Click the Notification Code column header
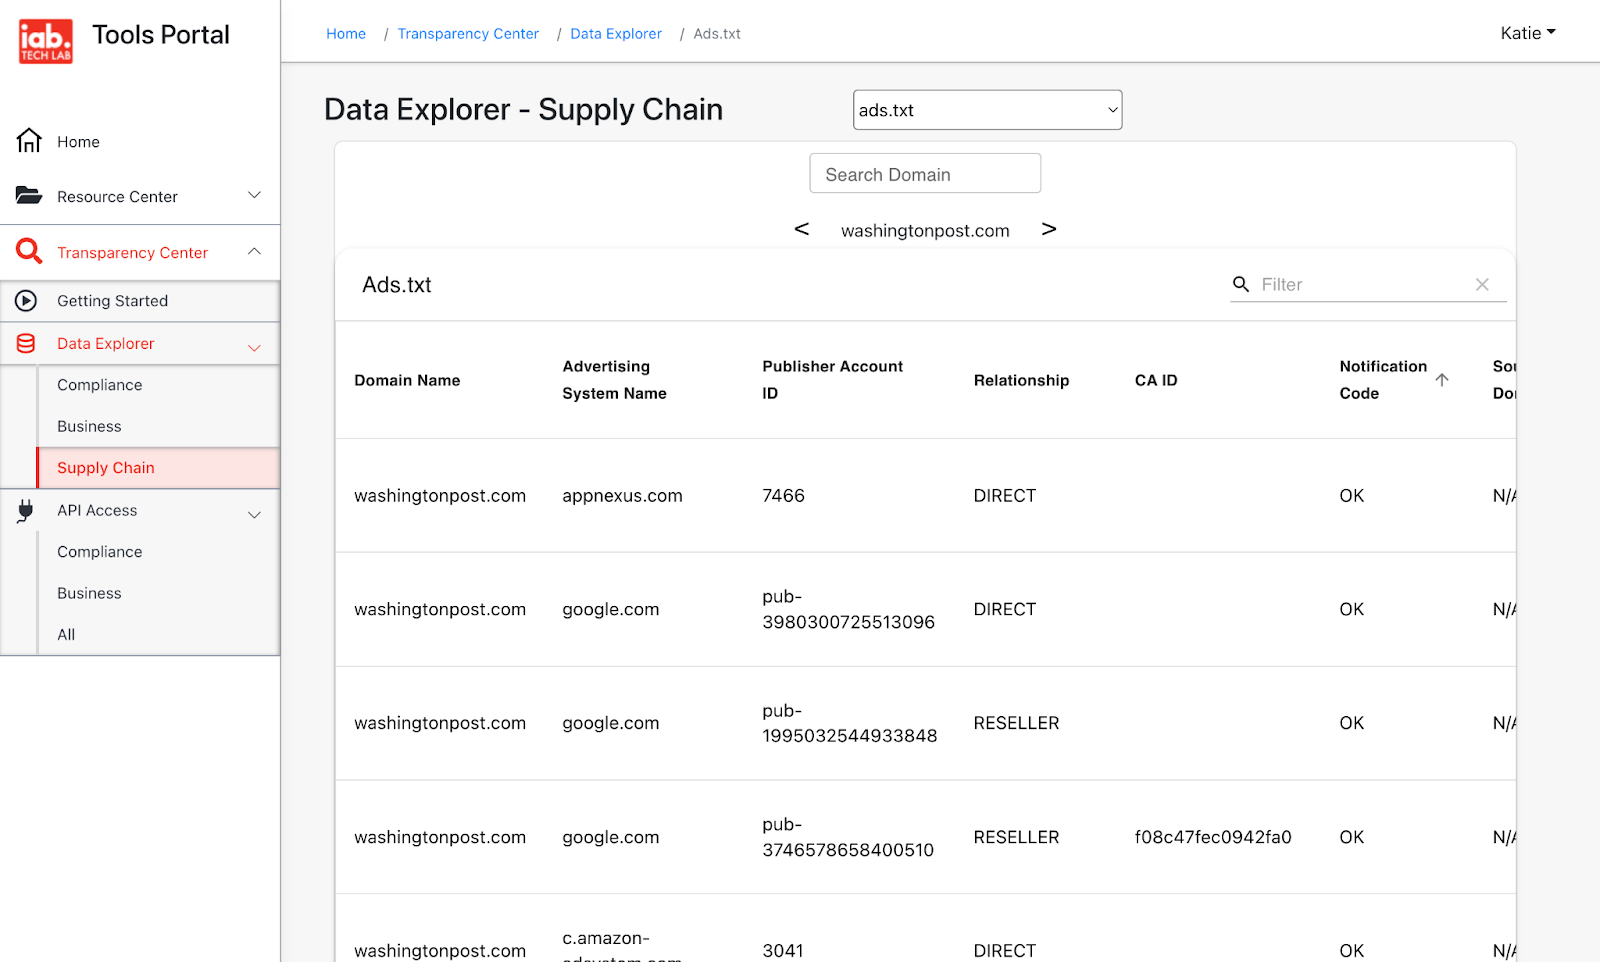Image resolution: width=1600 pixels, height=962 pixels. click(x=1383, y=380)
